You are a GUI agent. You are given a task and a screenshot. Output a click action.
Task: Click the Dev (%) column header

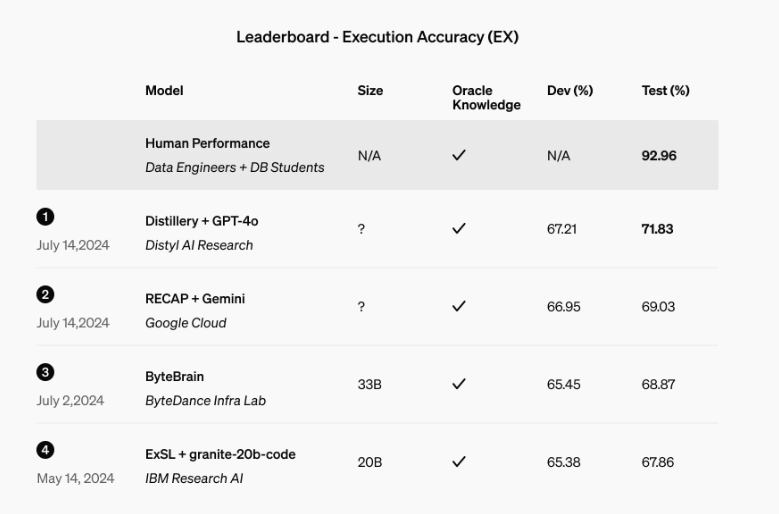point(570,91)
